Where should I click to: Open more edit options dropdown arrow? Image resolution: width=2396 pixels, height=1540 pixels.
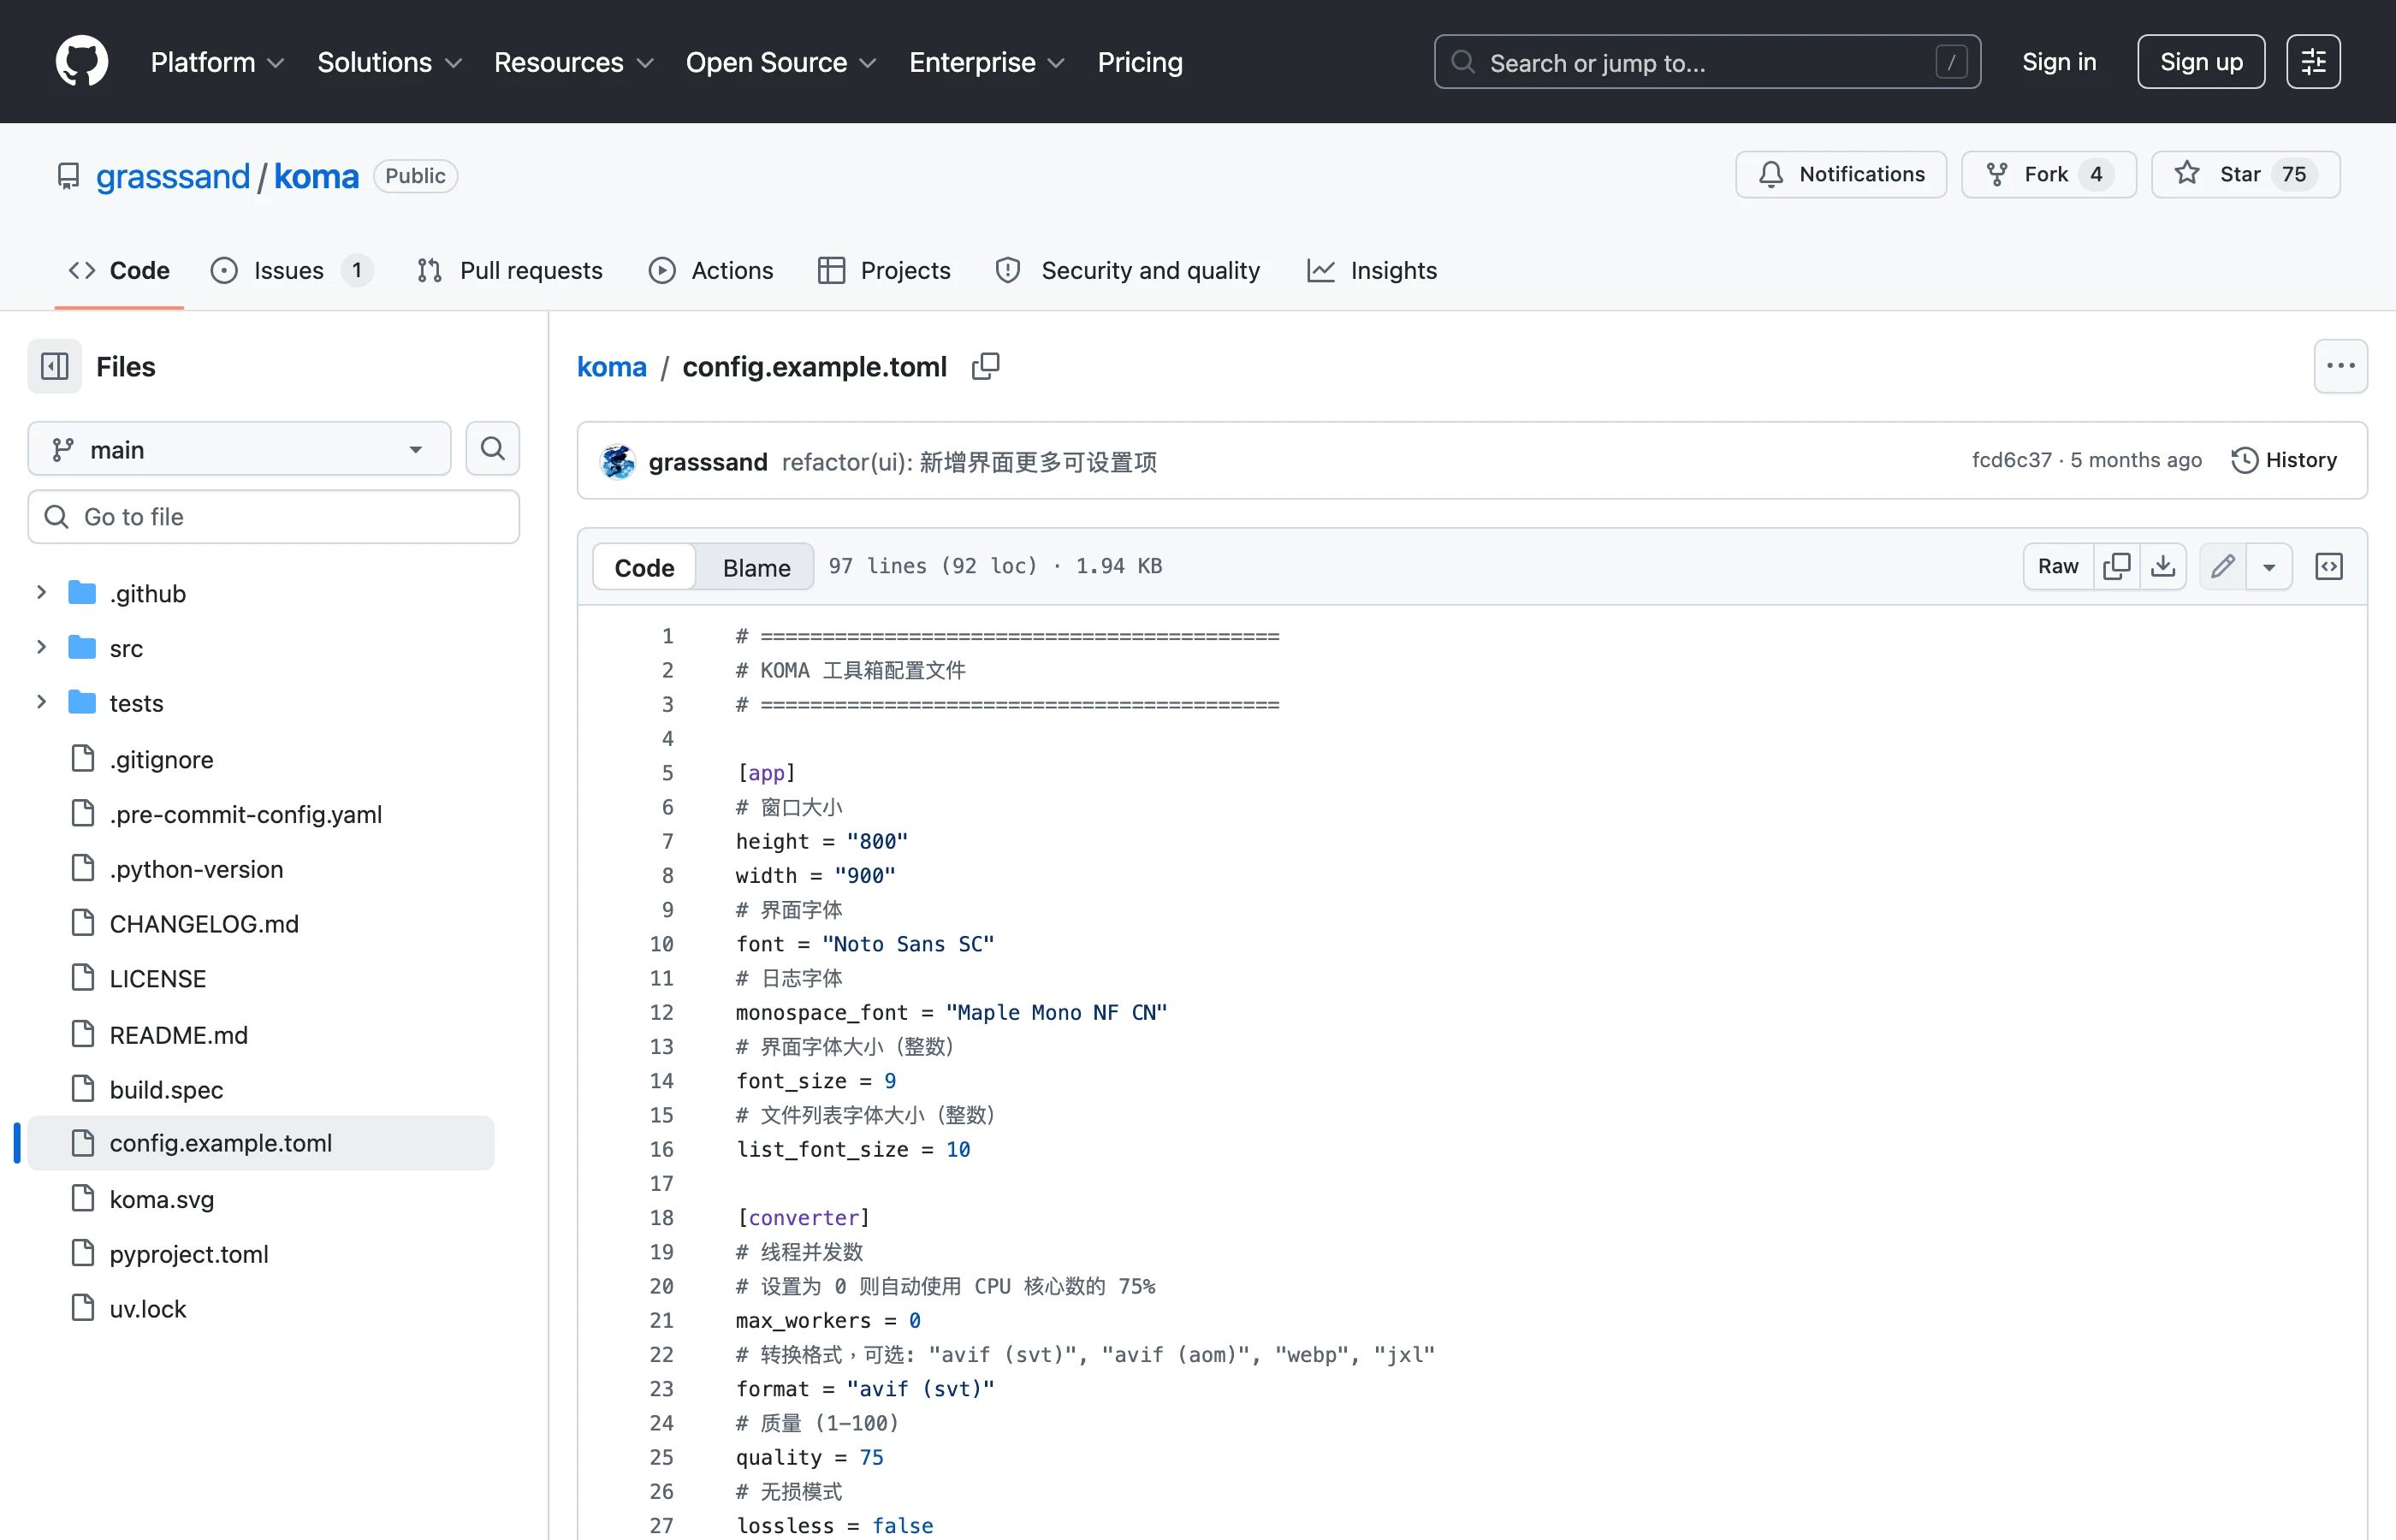[2269, 567]
